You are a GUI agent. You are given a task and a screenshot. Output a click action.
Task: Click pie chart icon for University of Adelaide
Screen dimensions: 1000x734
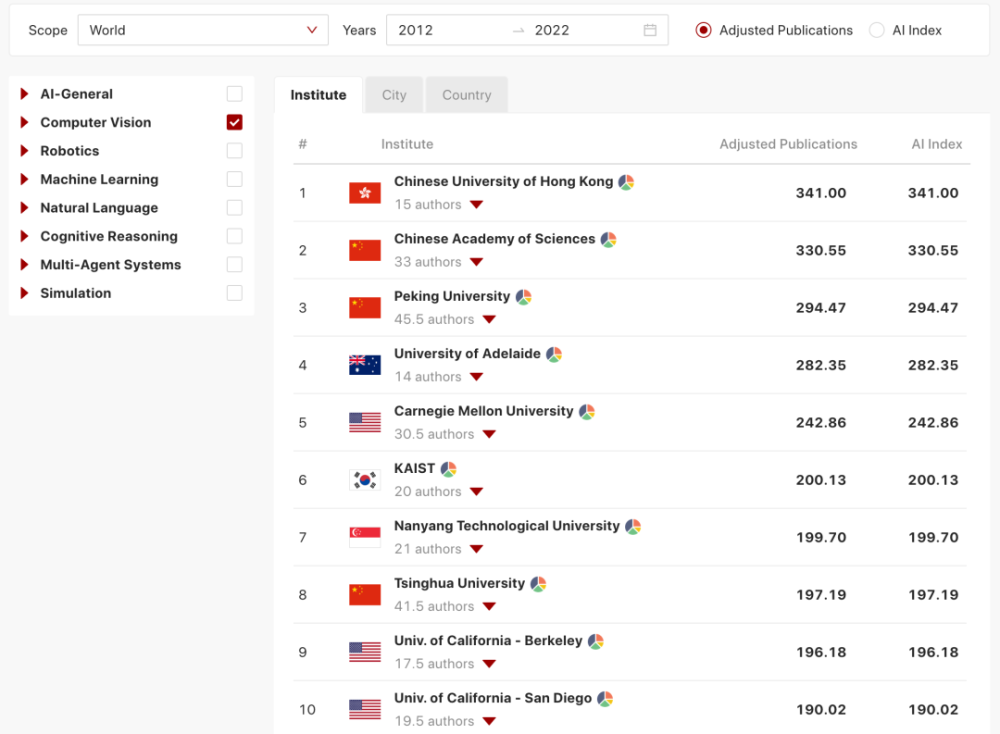(554, 355)
